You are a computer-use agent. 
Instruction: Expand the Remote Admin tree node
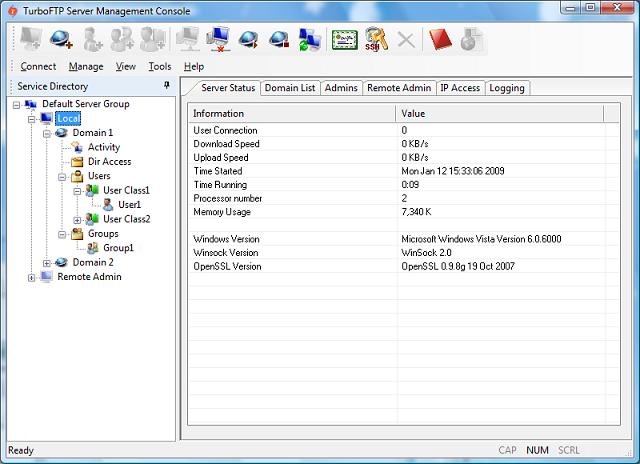pos(32,277)
